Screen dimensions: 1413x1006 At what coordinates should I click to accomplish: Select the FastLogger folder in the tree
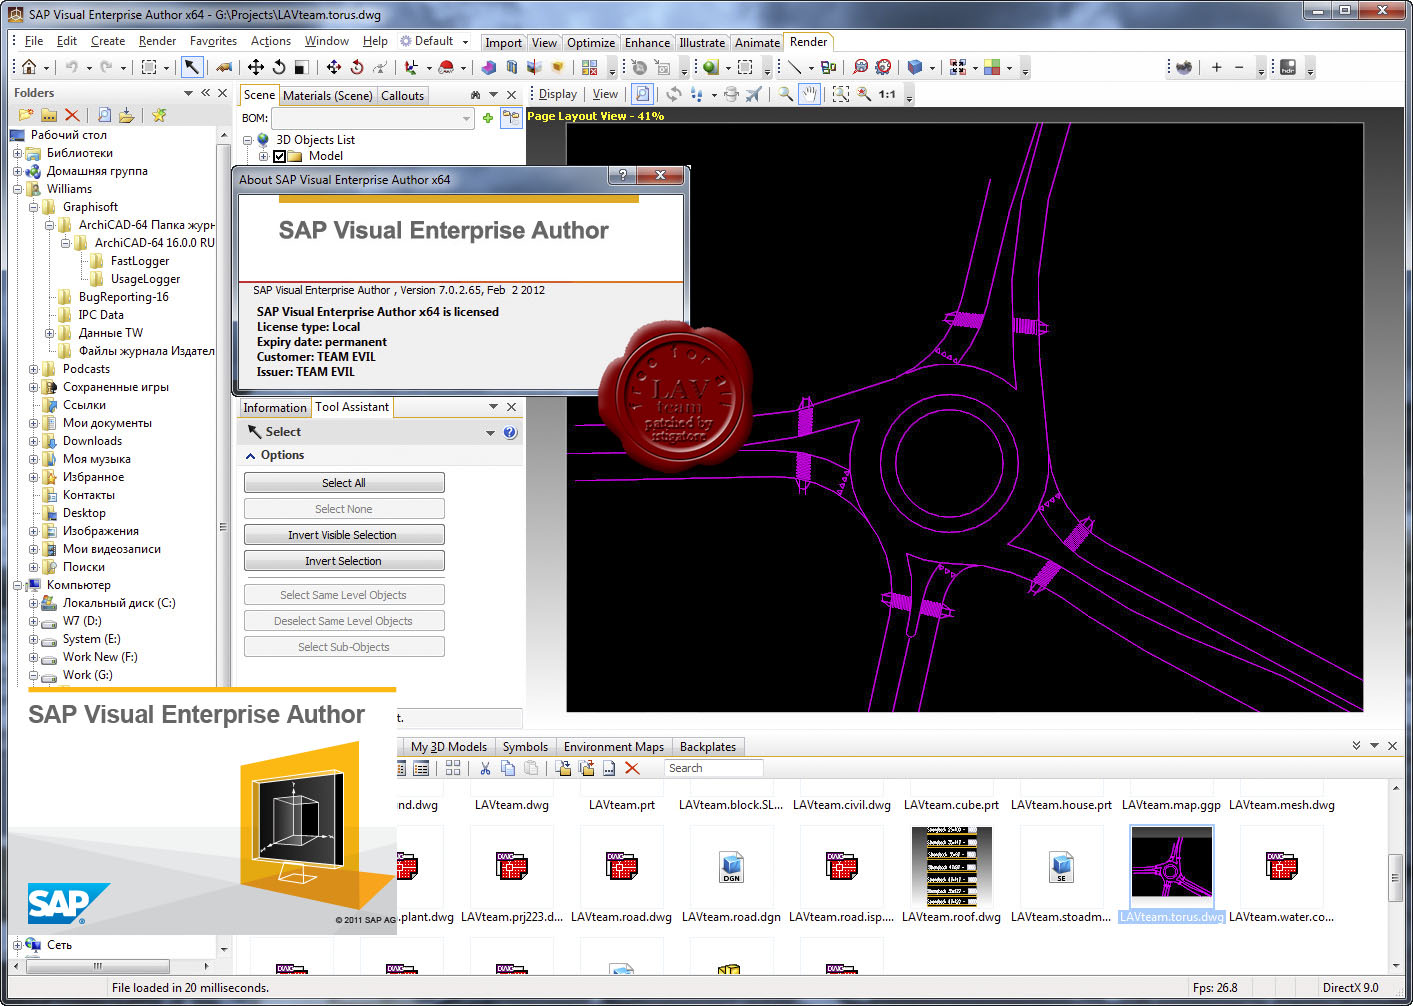[x=140, y=261]
